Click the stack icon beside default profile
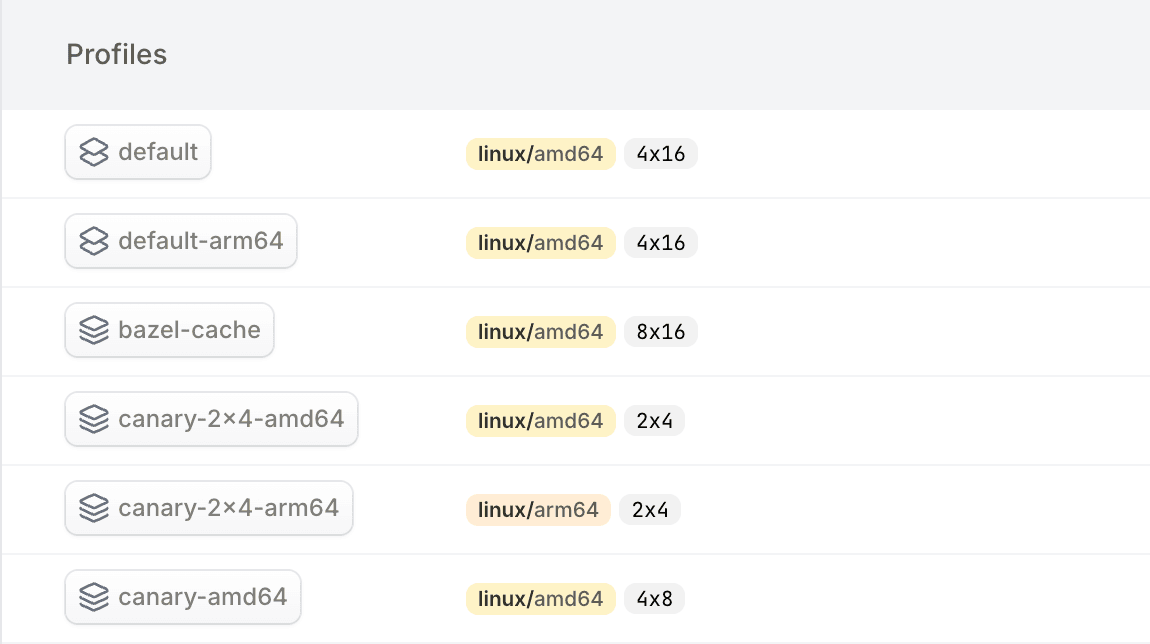Screen dimensions: 1150x644 [93, 153]
